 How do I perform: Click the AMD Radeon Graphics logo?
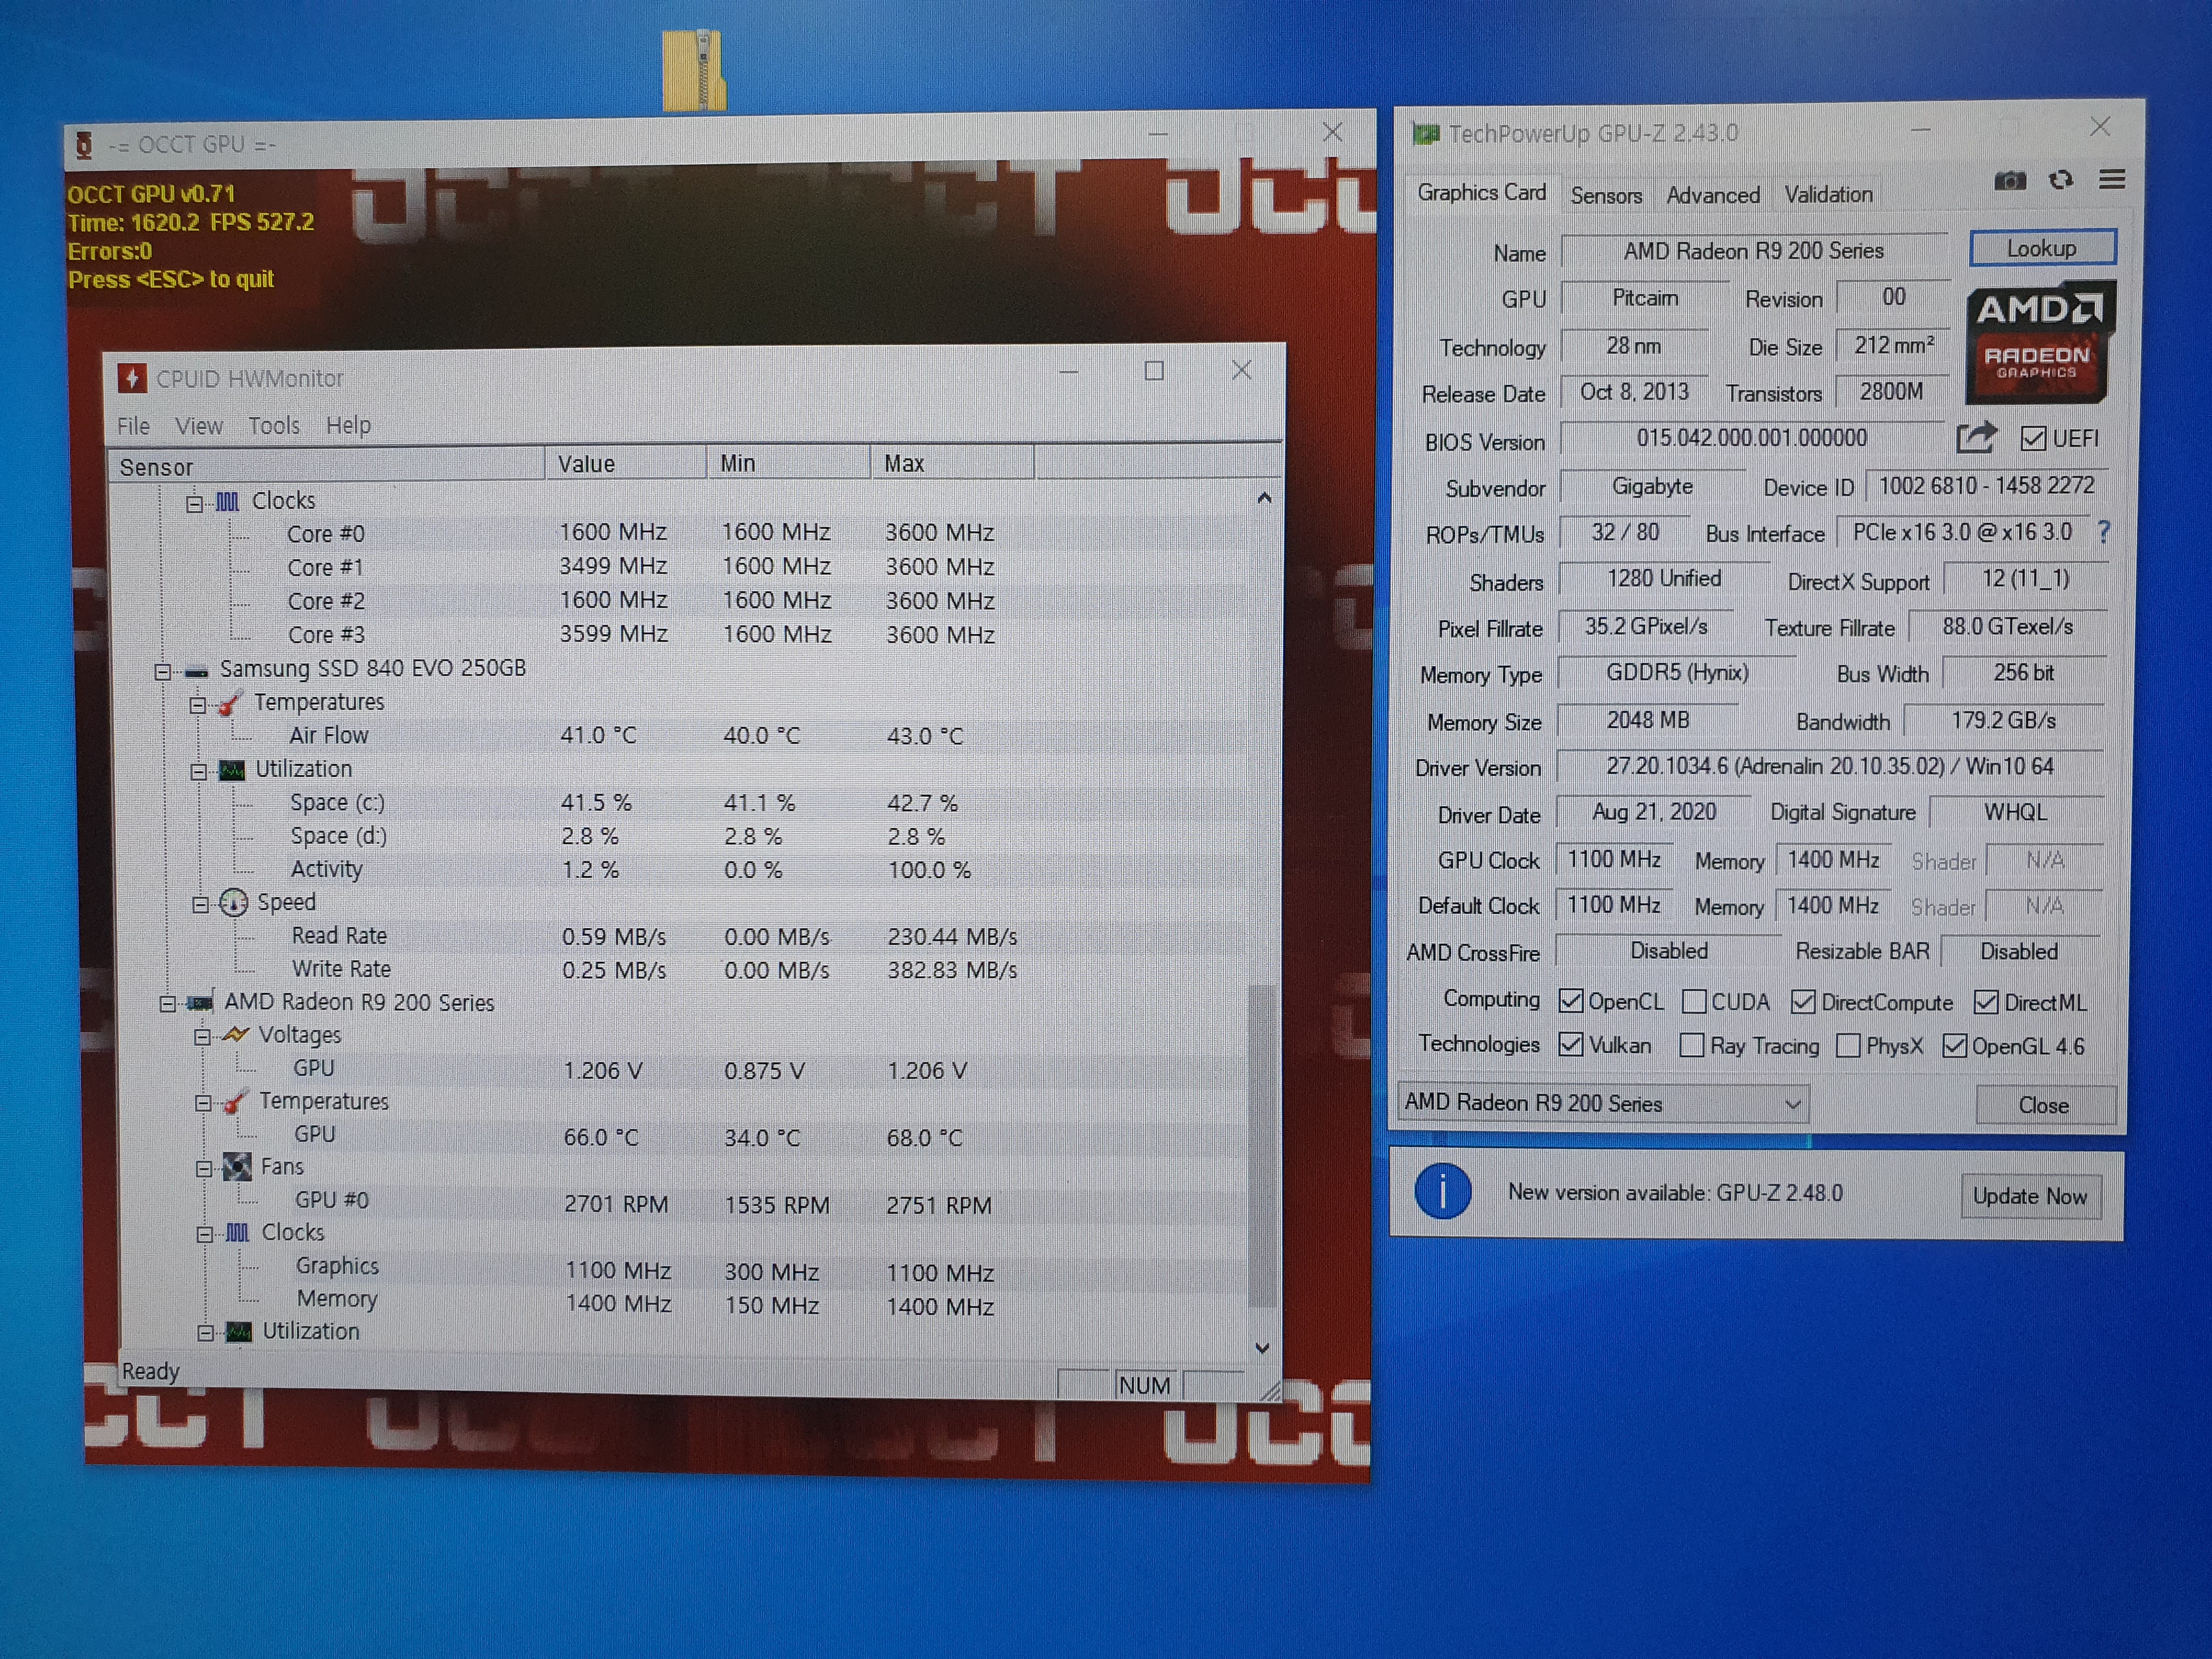(2040, 343)
